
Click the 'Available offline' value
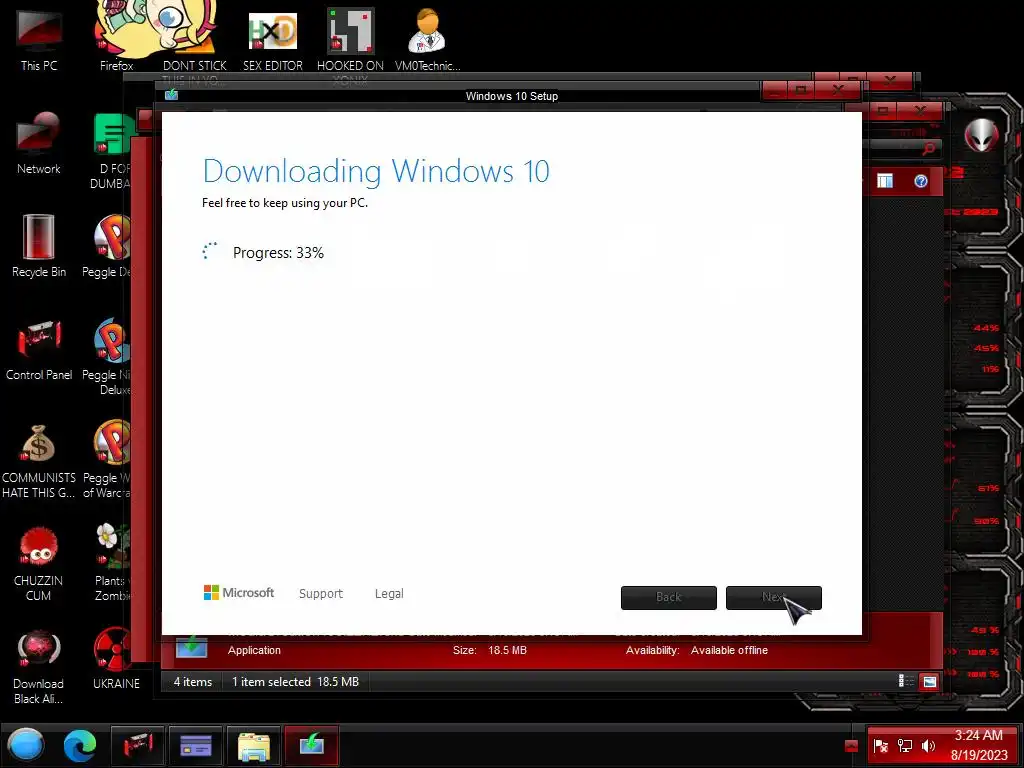729,650
